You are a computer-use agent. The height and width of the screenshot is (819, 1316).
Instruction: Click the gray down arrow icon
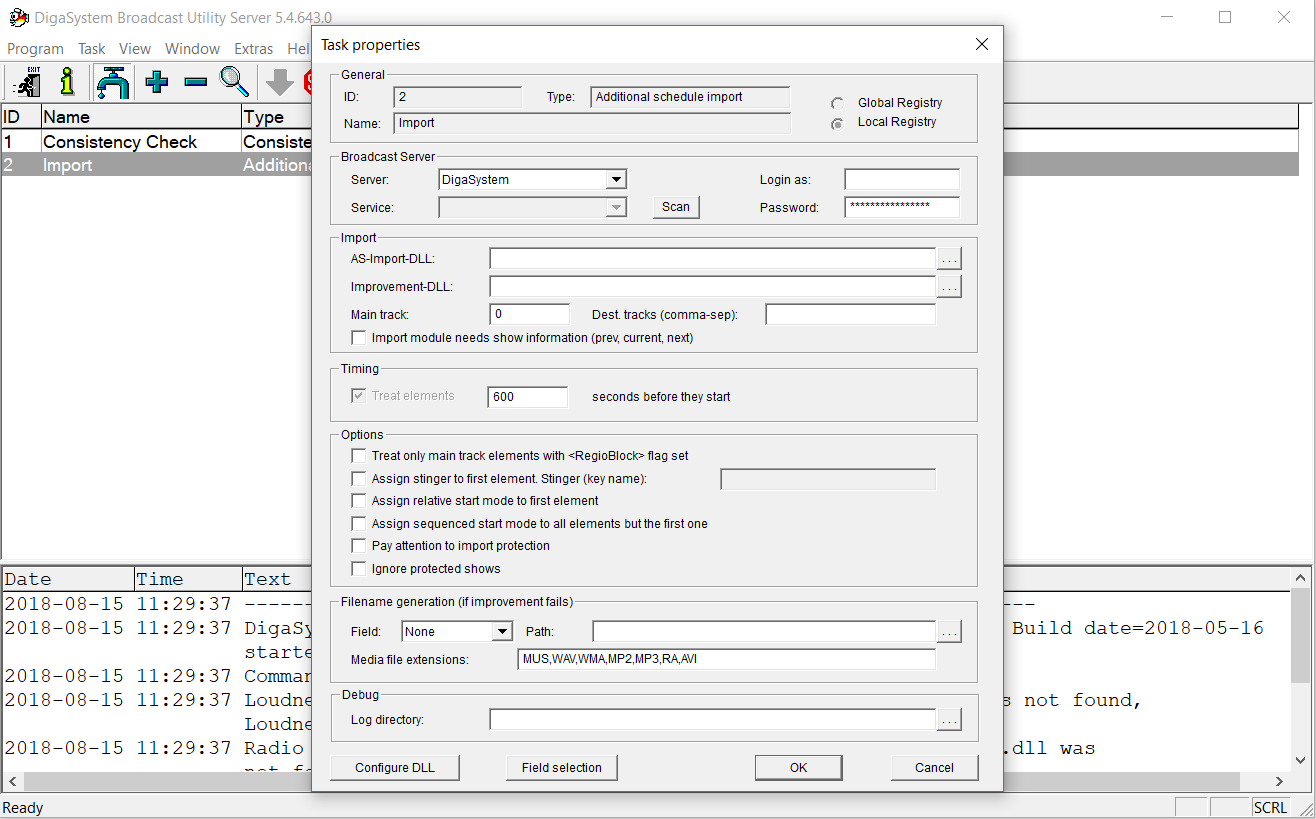point(280,83)
